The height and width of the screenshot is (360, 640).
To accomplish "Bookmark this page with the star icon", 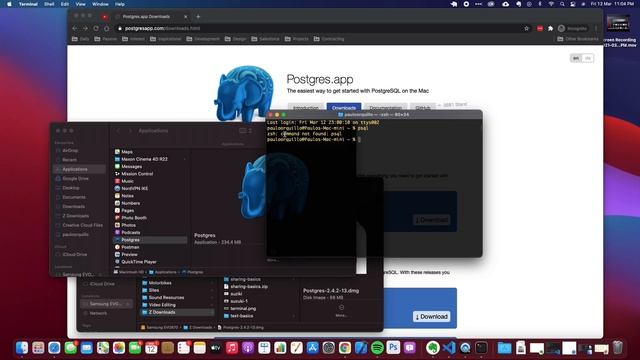I will coord(527,28).
